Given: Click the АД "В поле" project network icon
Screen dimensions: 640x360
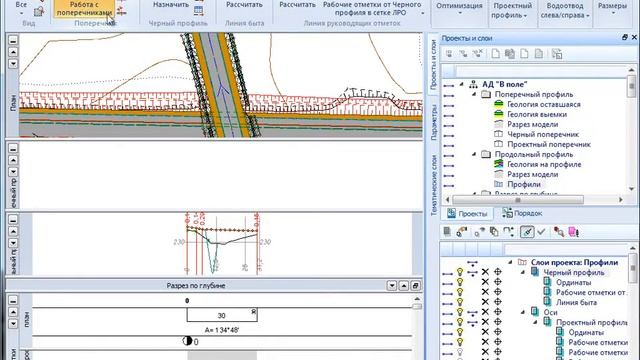Looking at the screenshot, I should coord(473,84).
